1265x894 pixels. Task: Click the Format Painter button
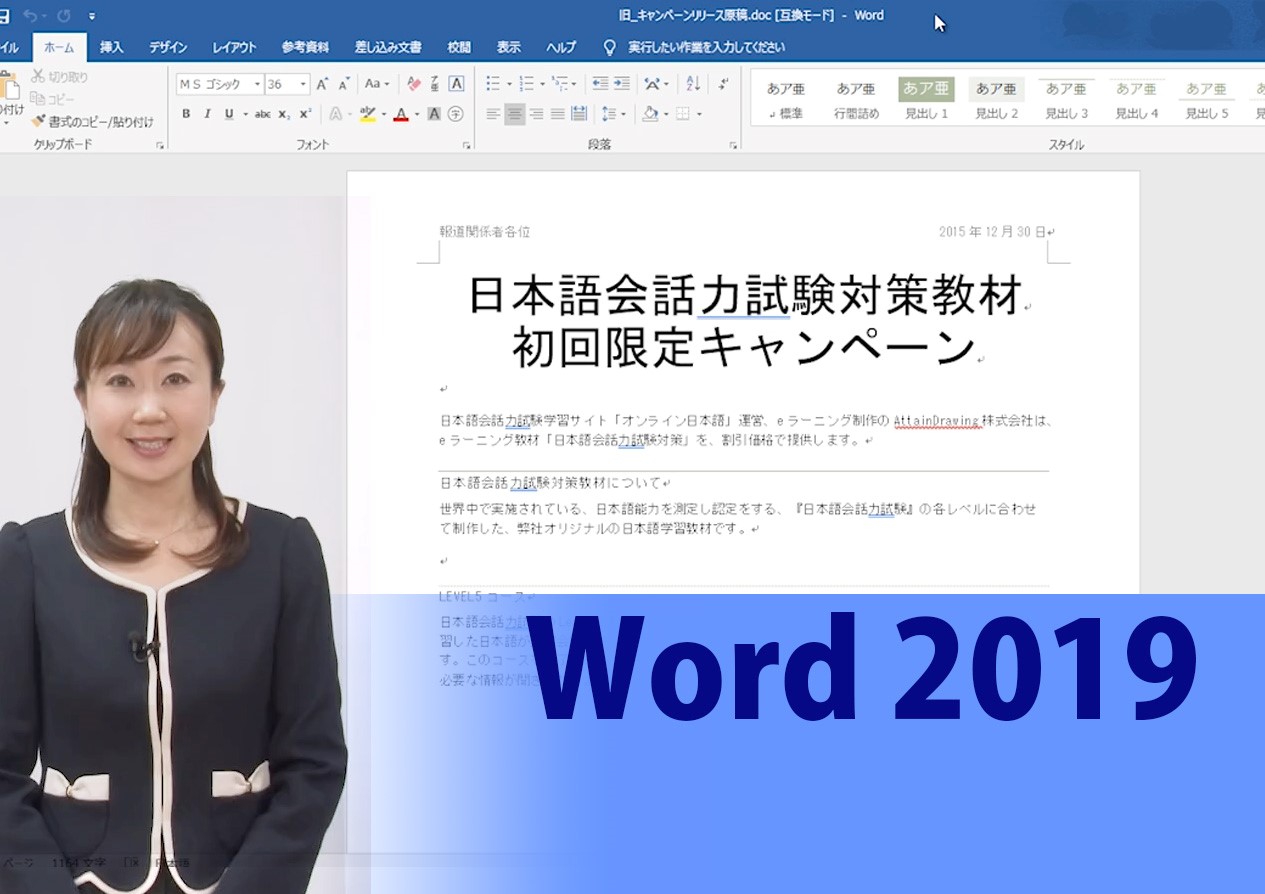pyautogui.click(x=92, y=122)
